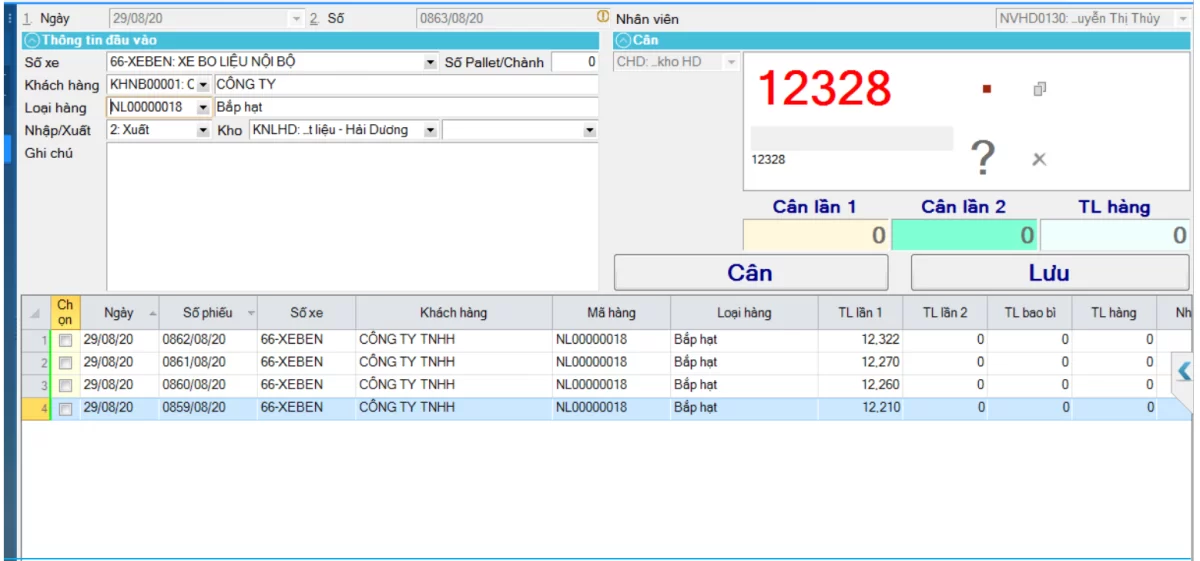Open the Nhập/Xuất dropdown
This screenshot has width=1200, height=561.
pyautogui.click(x=203, y=130)
